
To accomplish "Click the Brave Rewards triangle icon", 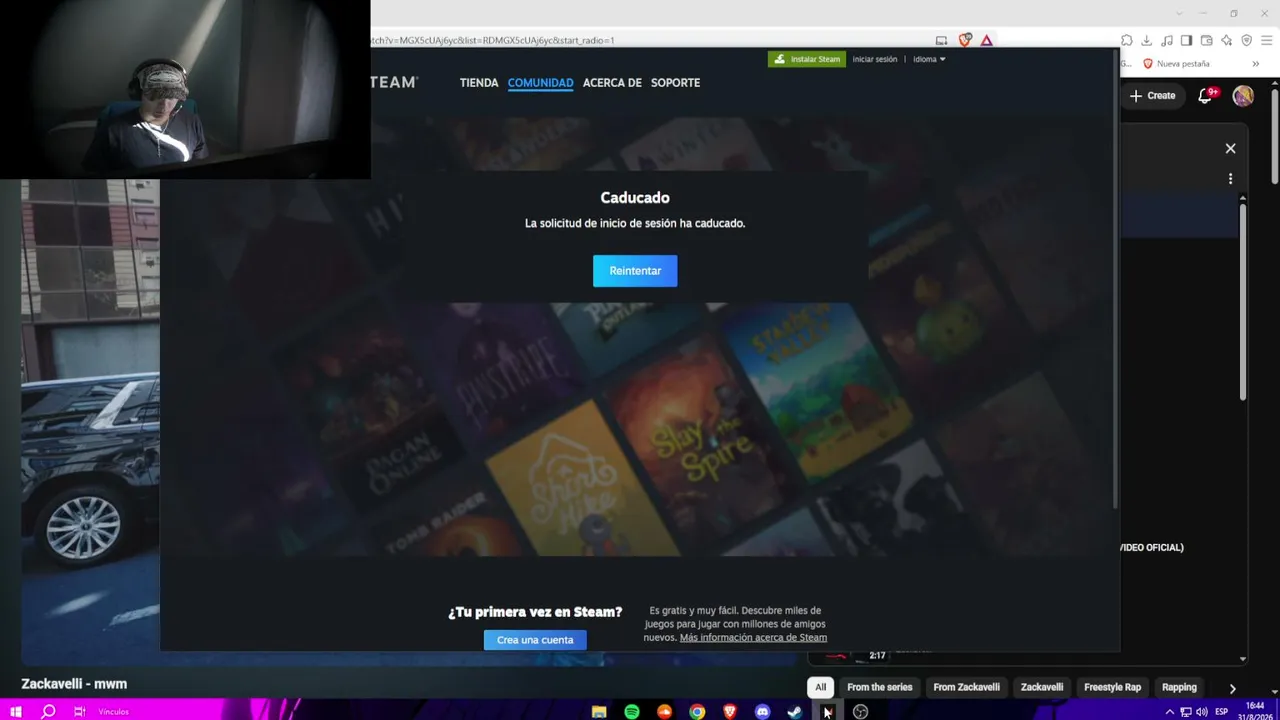I will (x=987, y=40).
